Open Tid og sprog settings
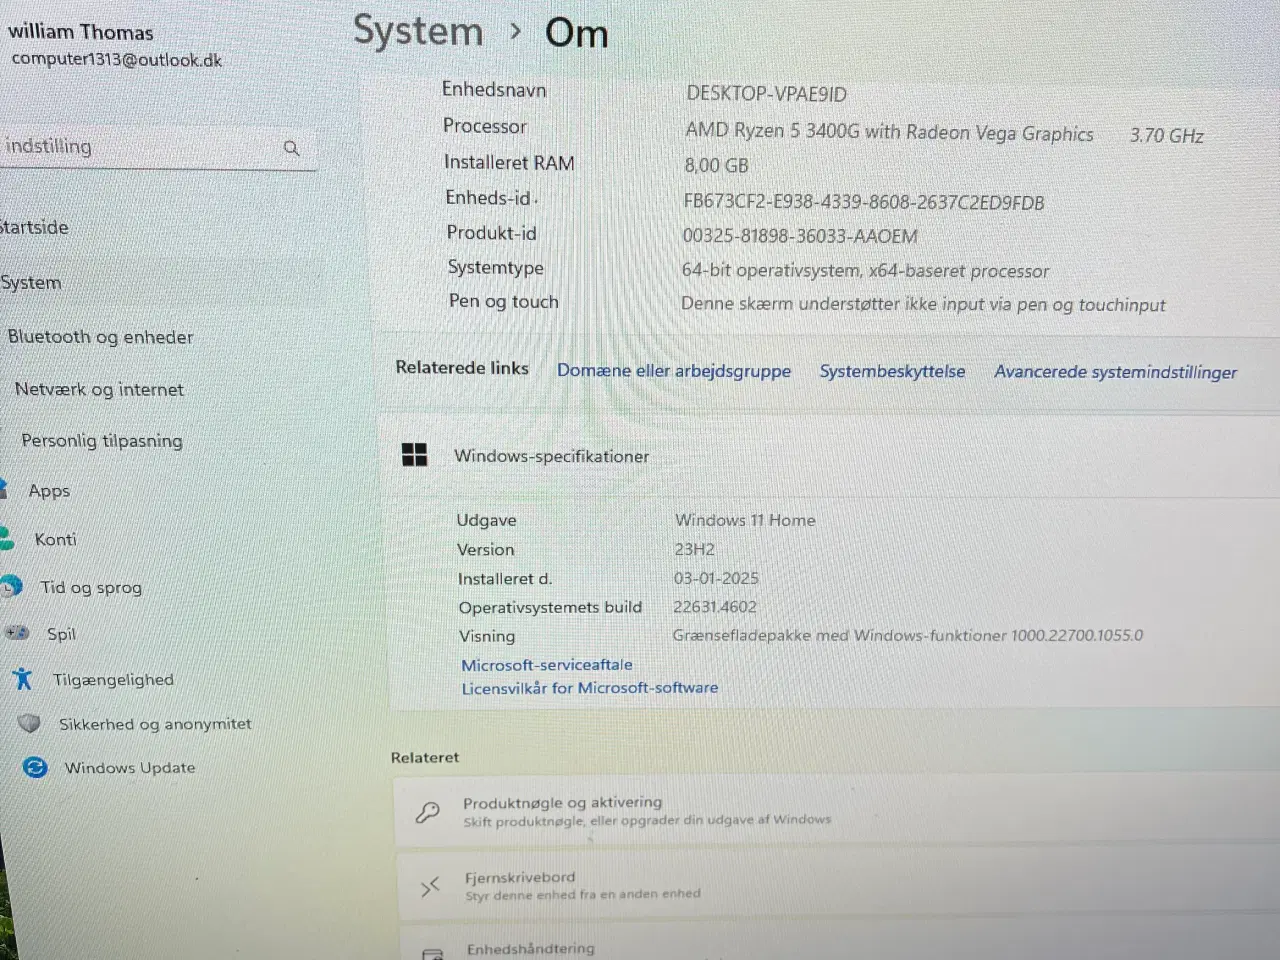The image size is (1280, 960). click(x=91, y=587)
